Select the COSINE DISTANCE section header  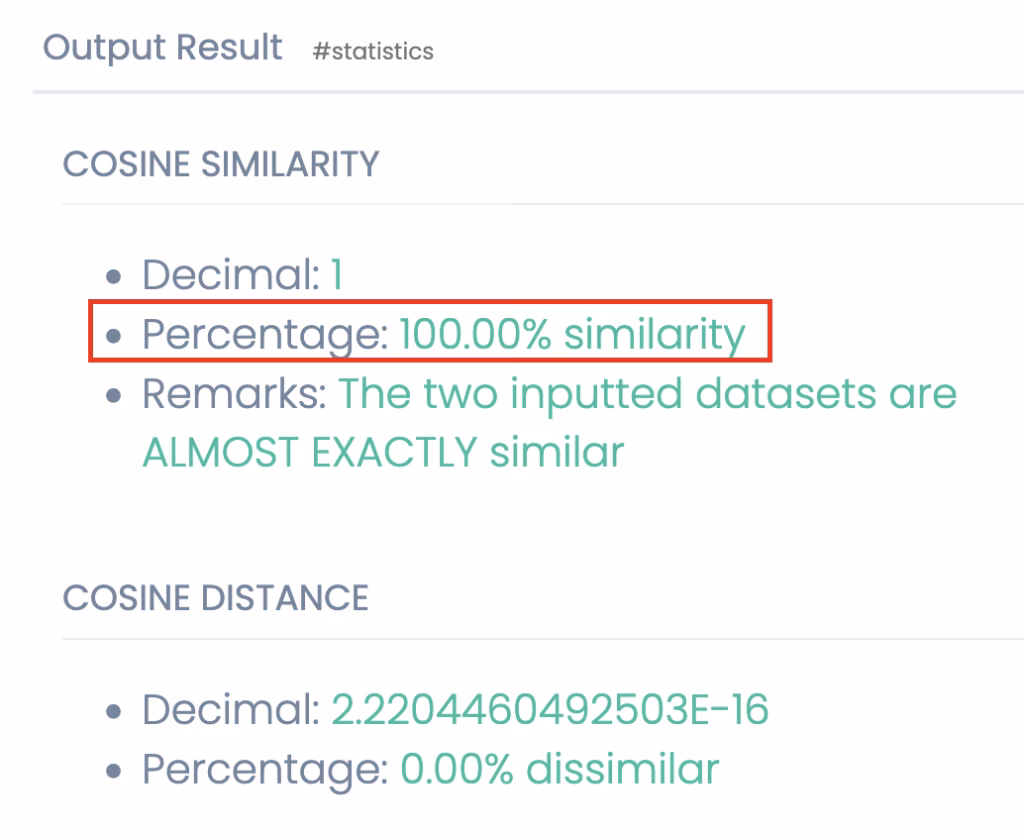click(215, 598)
